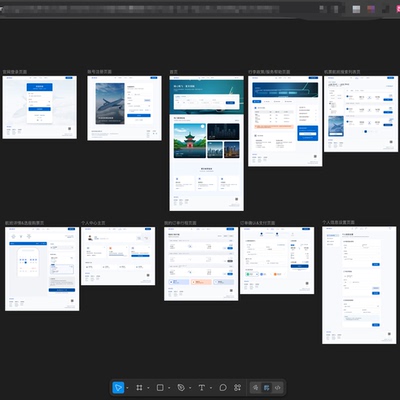Open the Actions tool icon
This screenshot has height=400, width=400.
click(237, 387)
